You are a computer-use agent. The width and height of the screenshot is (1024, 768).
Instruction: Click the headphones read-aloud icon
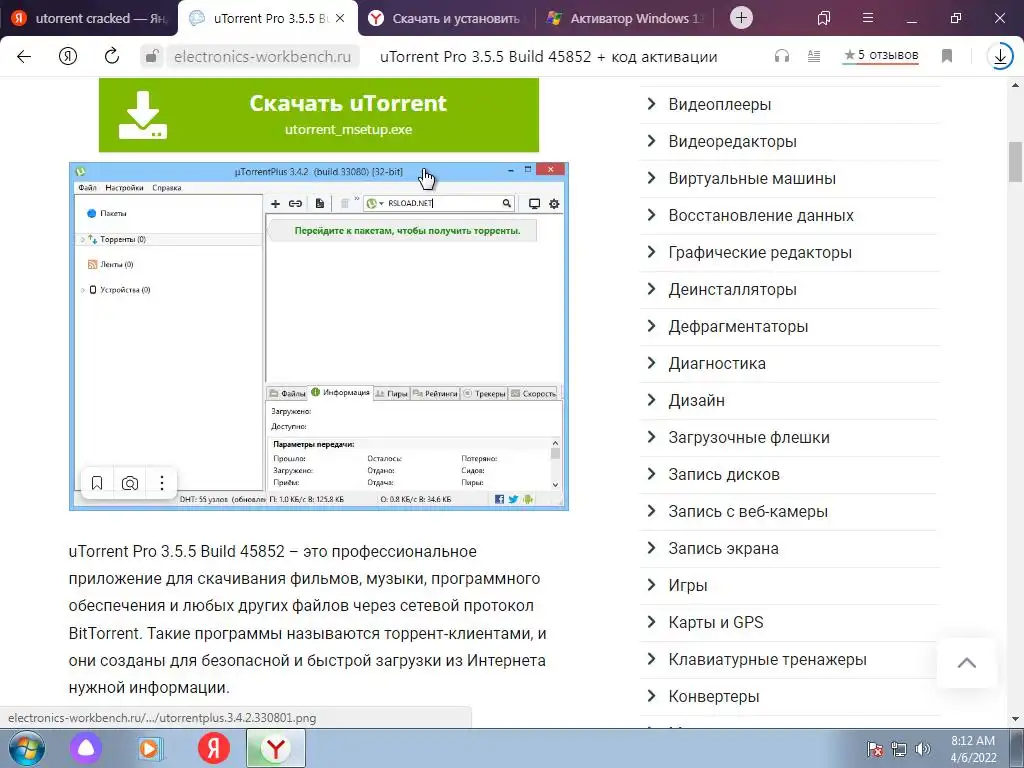click(782, 56)
